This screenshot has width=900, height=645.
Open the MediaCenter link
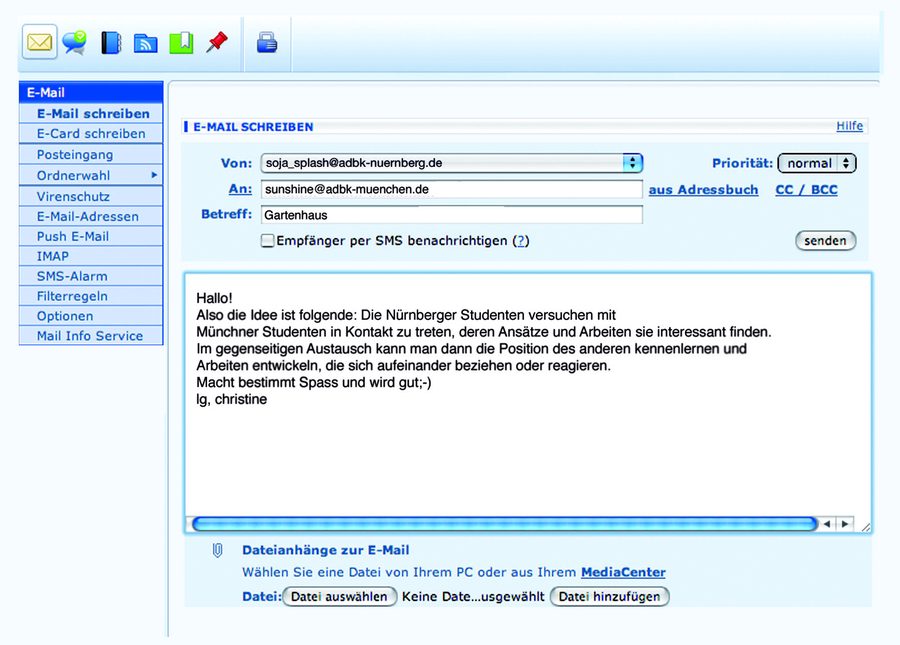tap(623, 572)
